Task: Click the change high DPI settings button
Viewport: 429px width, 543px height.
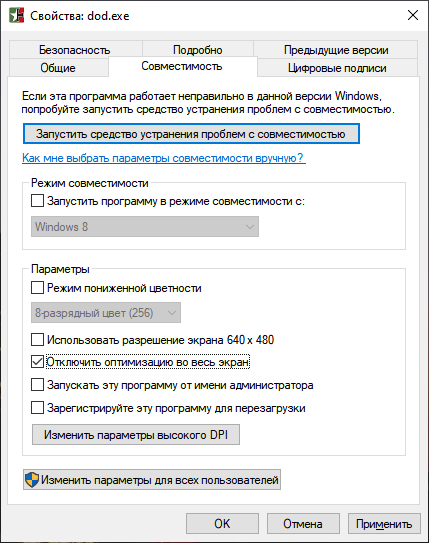Action: click(x=136, y=435)
